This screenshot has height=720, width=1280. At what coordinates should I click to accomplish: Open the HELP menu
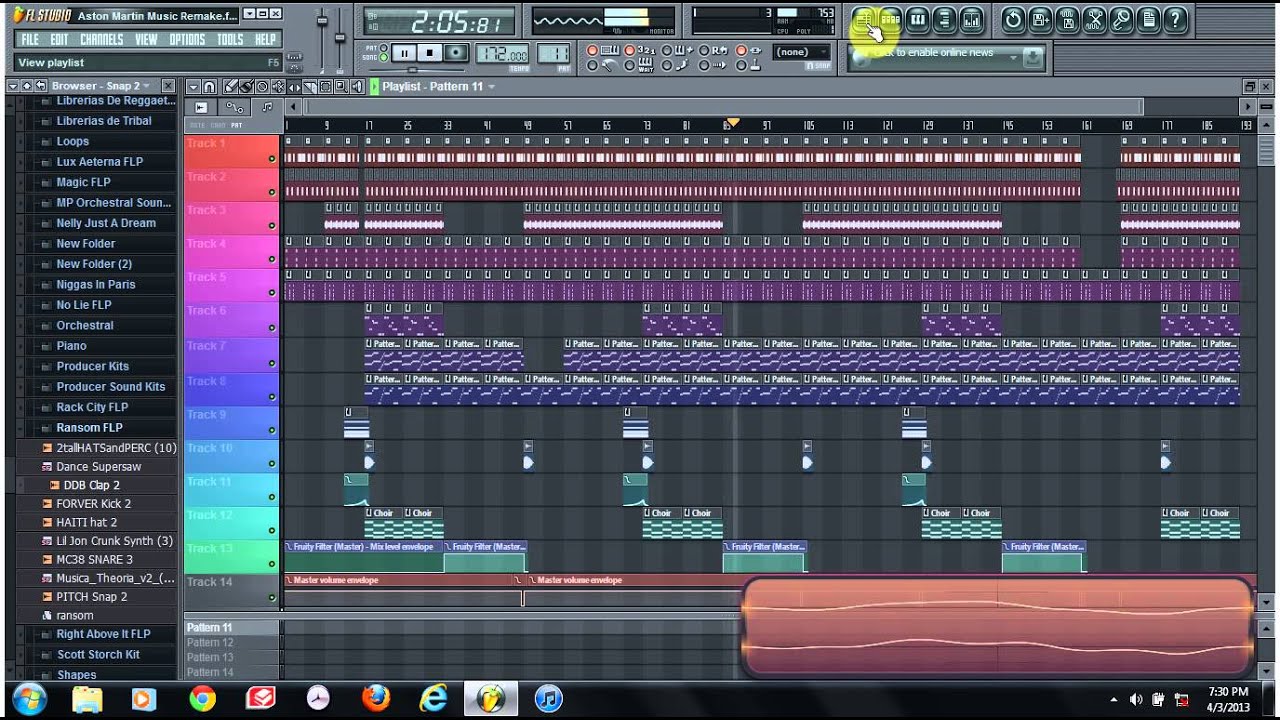tap(265, 40)
